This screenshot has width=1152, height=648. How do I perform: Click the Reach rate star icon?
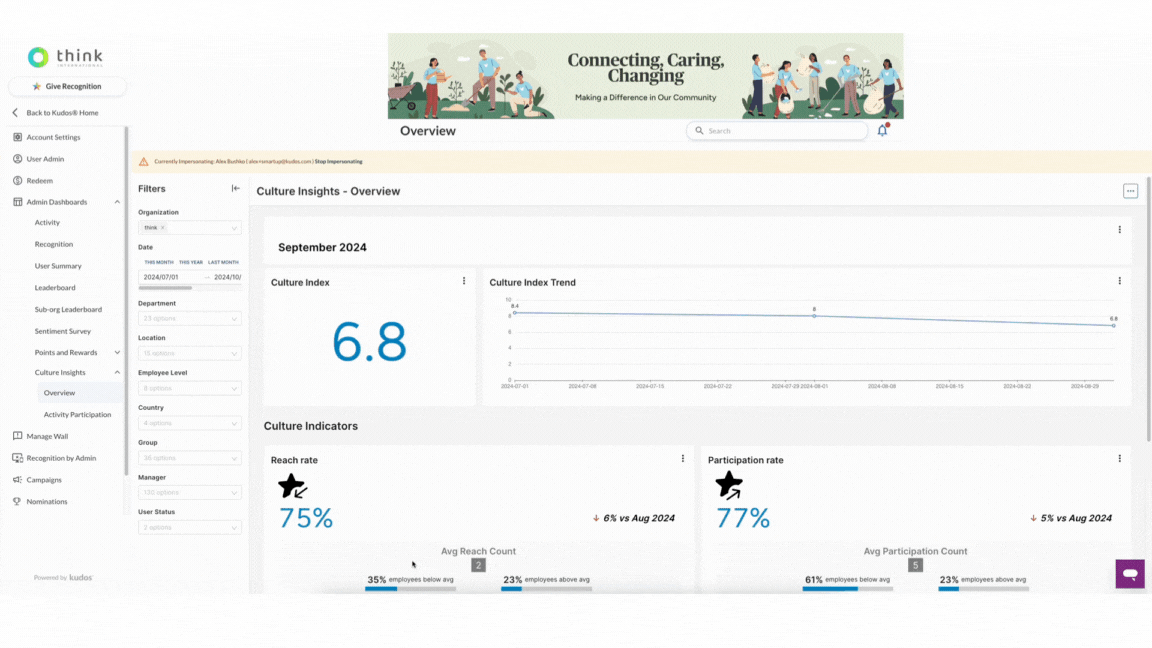[x=292, y=486]
